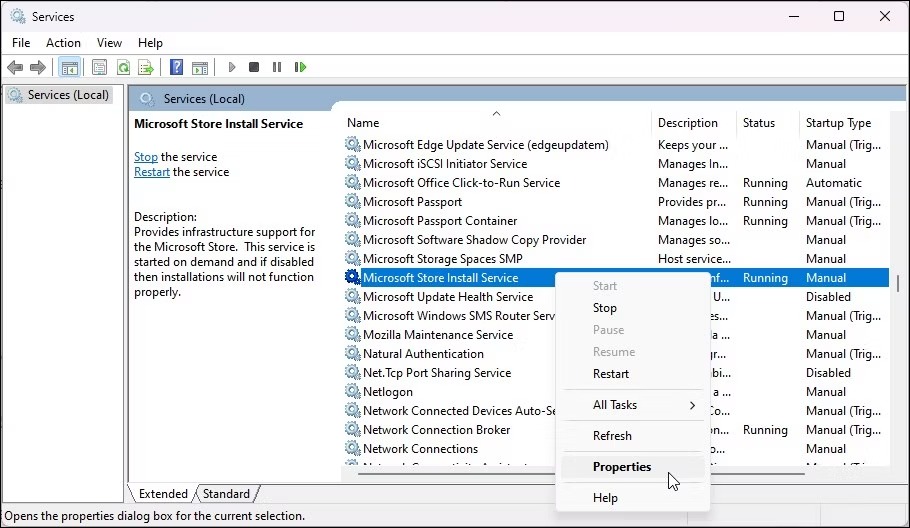Choose Restart in the context menu

pyautogui.click(x=633, y=374)
